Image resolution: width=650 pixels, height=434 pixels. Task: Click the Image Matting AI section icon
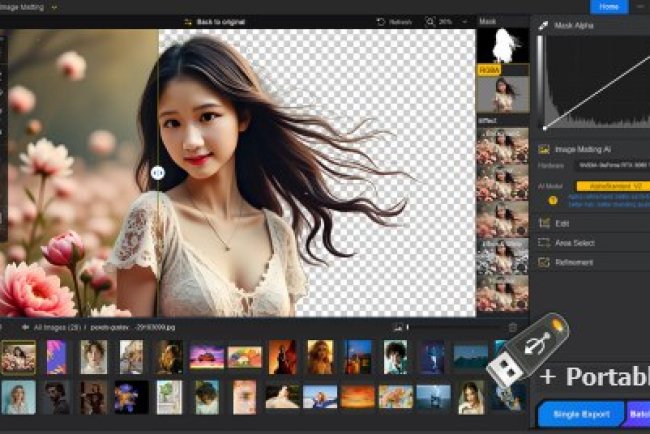click(544, 150)
